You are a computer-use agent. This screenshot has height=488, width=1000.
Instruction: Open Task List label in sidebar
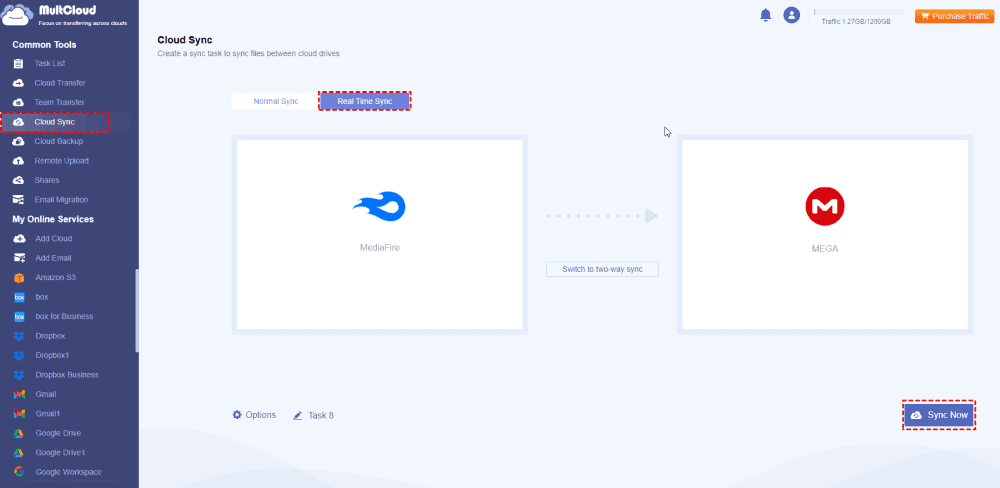tap(50, 64)
